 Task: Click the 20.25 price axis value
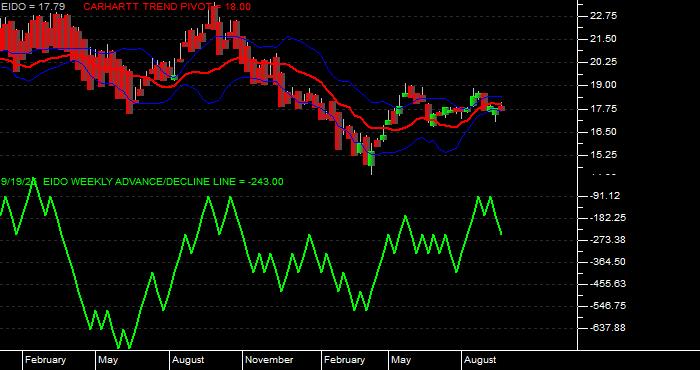[603, 62]
